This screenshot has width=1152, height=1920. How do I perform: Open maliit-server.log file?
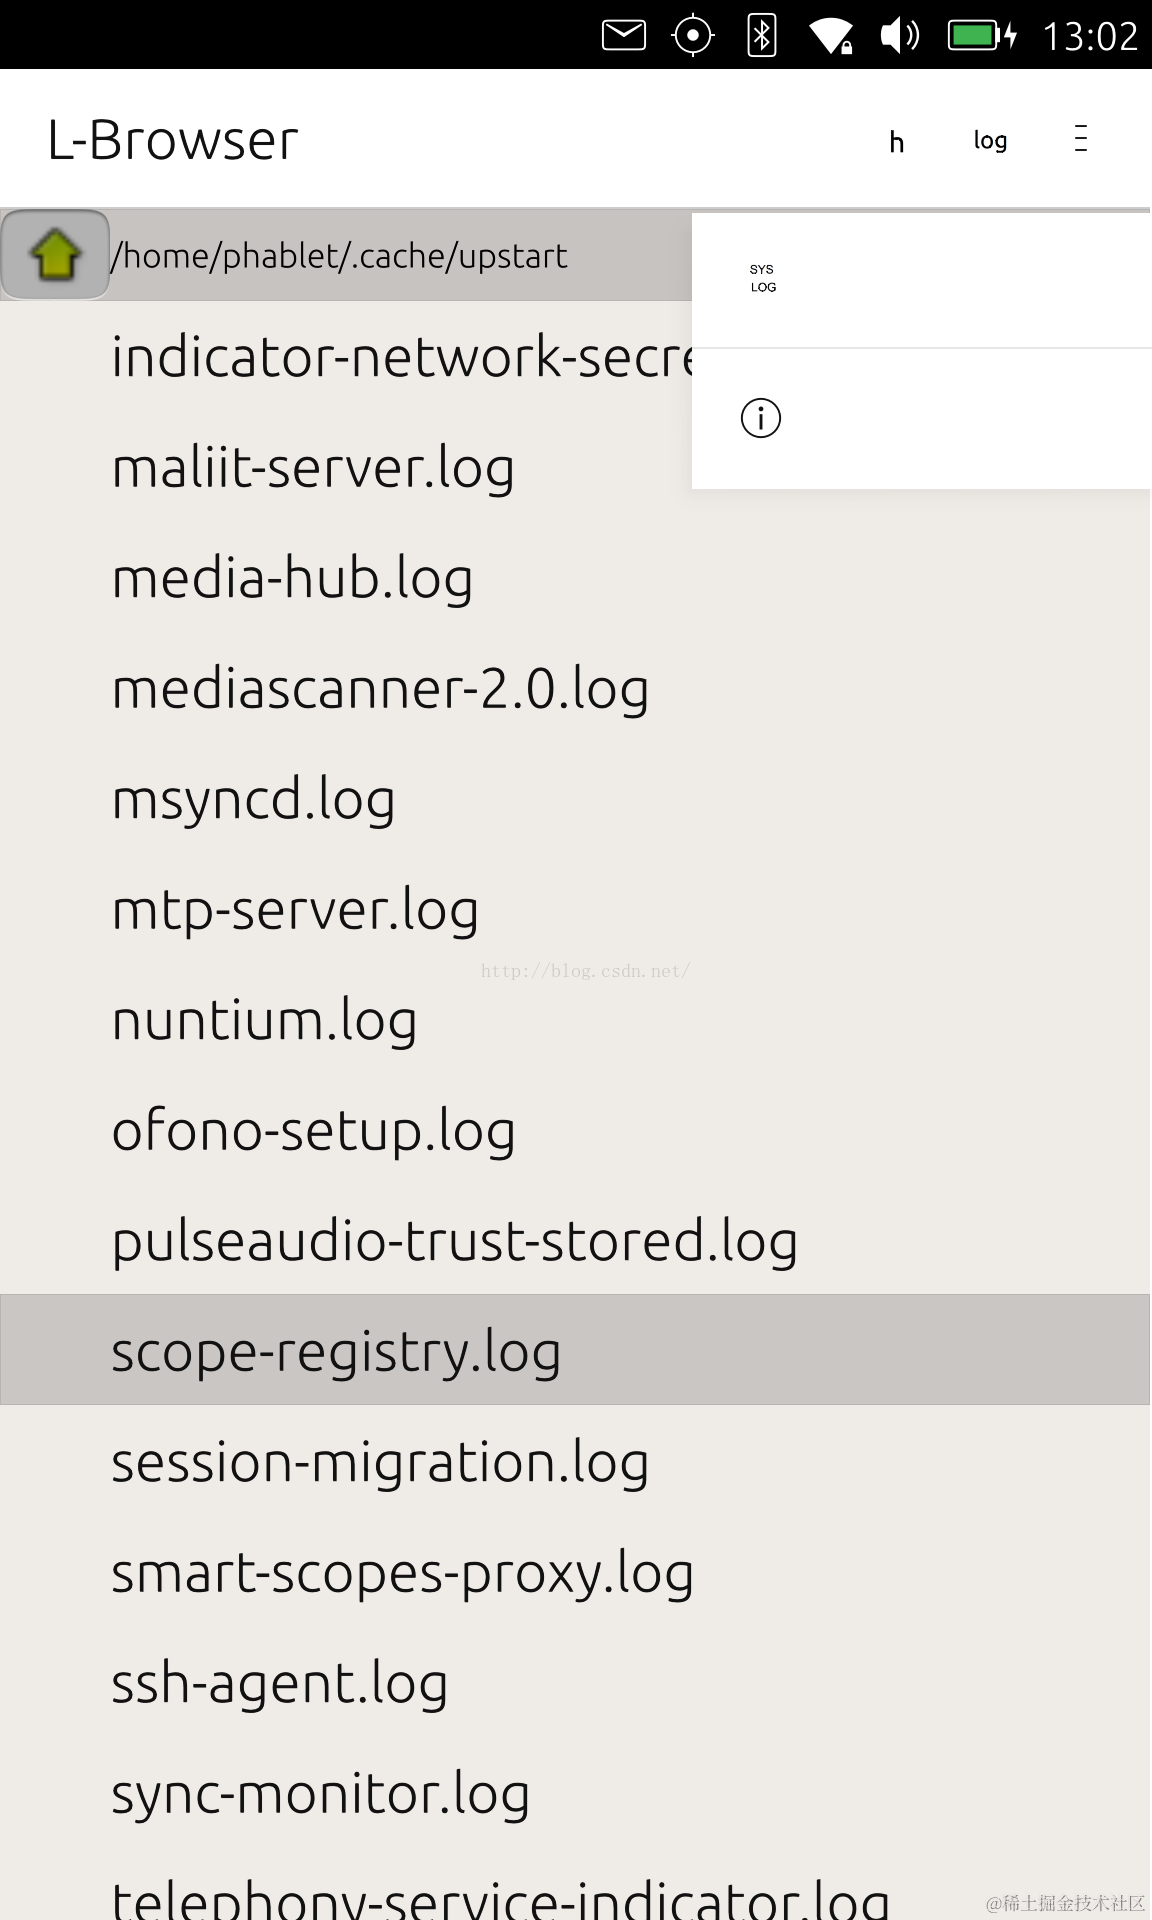click(x=313, y=468)
